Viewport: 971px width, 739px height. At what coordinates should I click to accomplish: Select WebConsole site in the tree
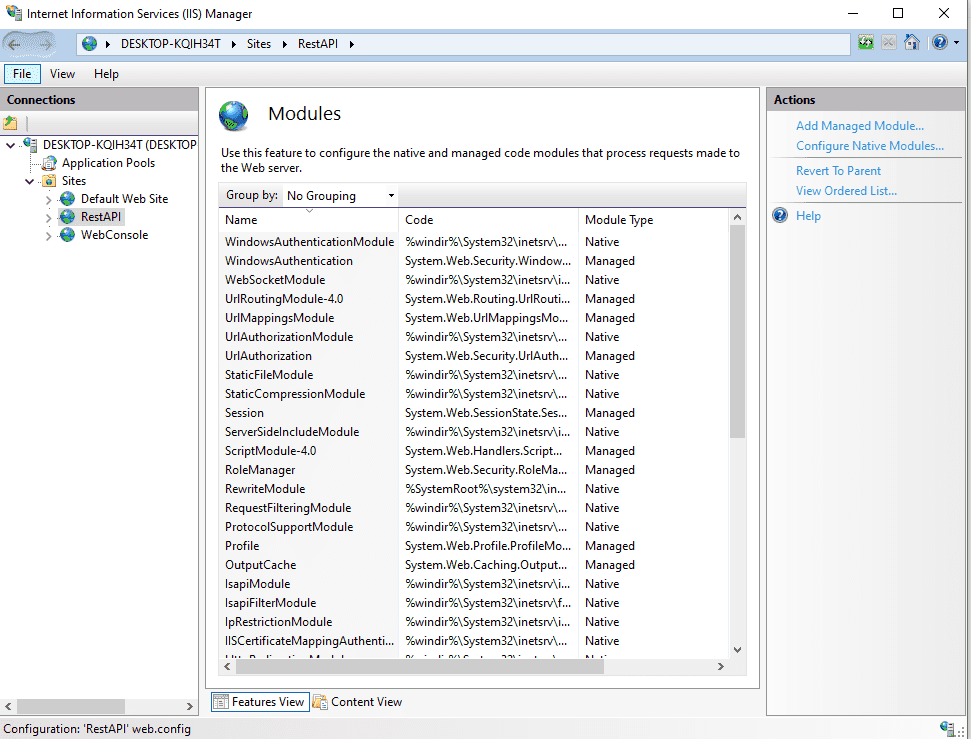point(115,235)
